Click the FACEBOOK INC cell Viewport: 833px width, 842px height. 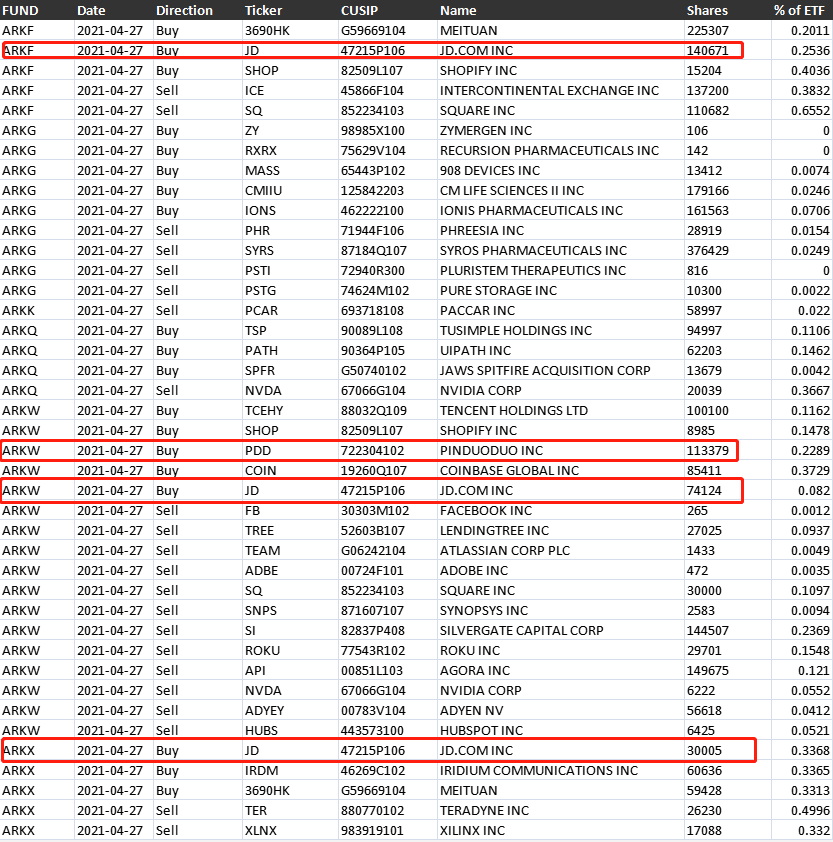tap(486, 511)
